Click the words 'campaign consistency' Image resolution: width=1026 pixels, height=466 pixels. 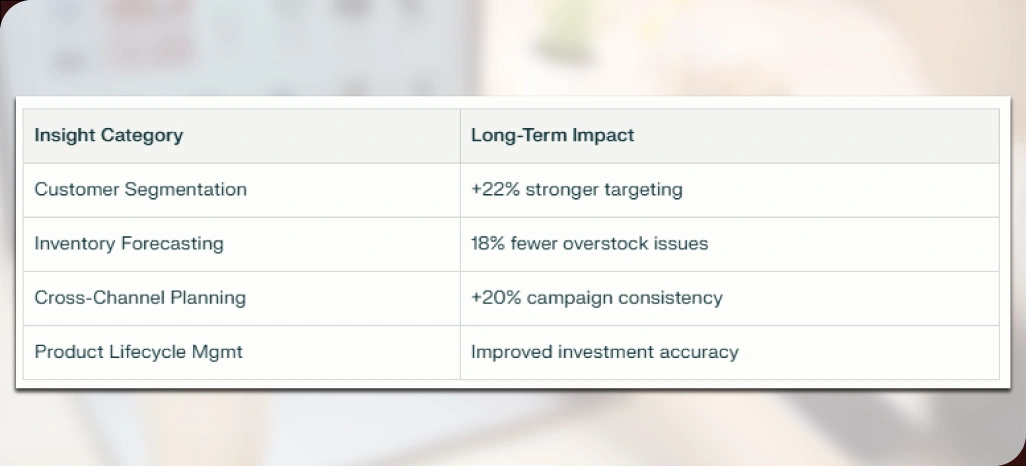(x=624, y=297)
